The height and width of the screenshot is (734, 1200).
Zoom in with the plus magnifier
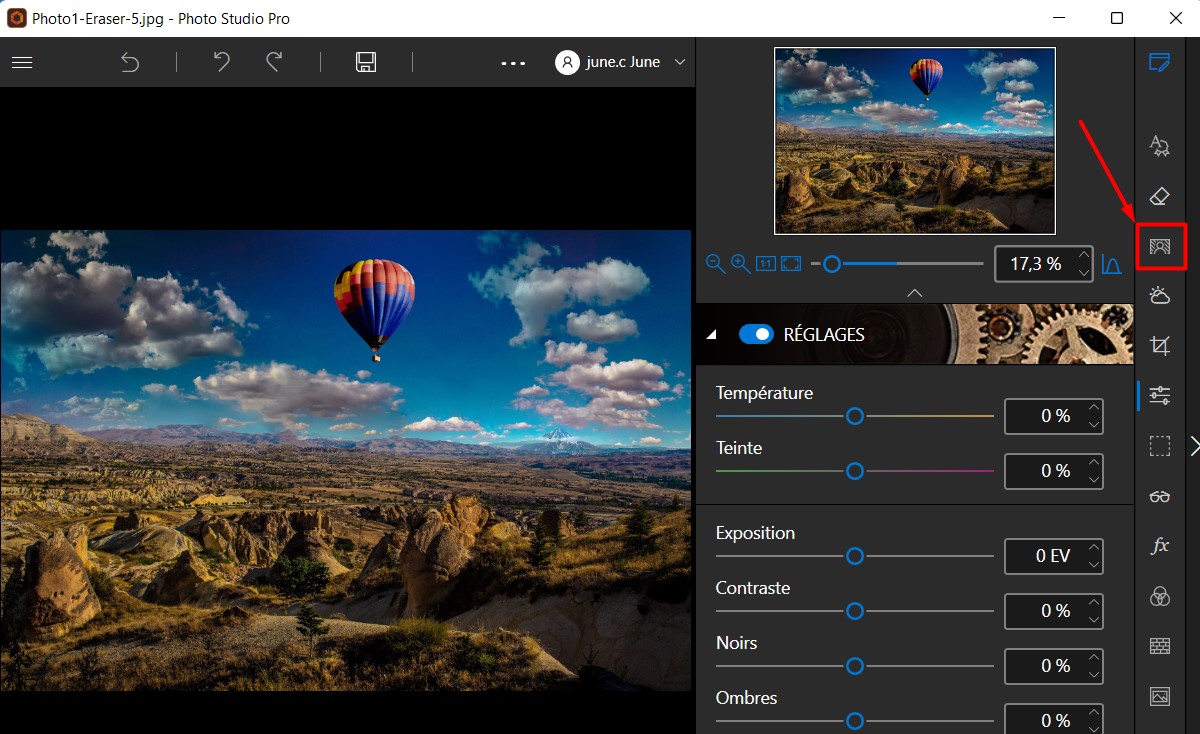point(740,264)
